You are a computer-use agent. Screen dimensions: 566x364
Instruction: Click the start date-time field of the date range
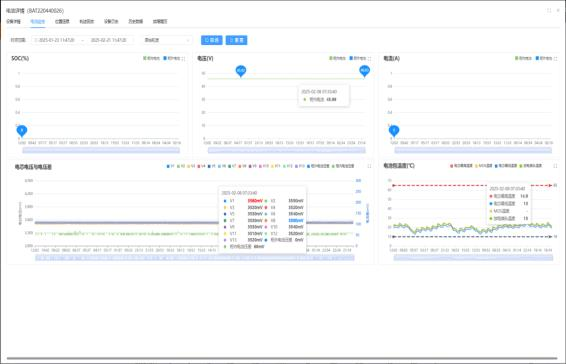click(x=57, y=40)
